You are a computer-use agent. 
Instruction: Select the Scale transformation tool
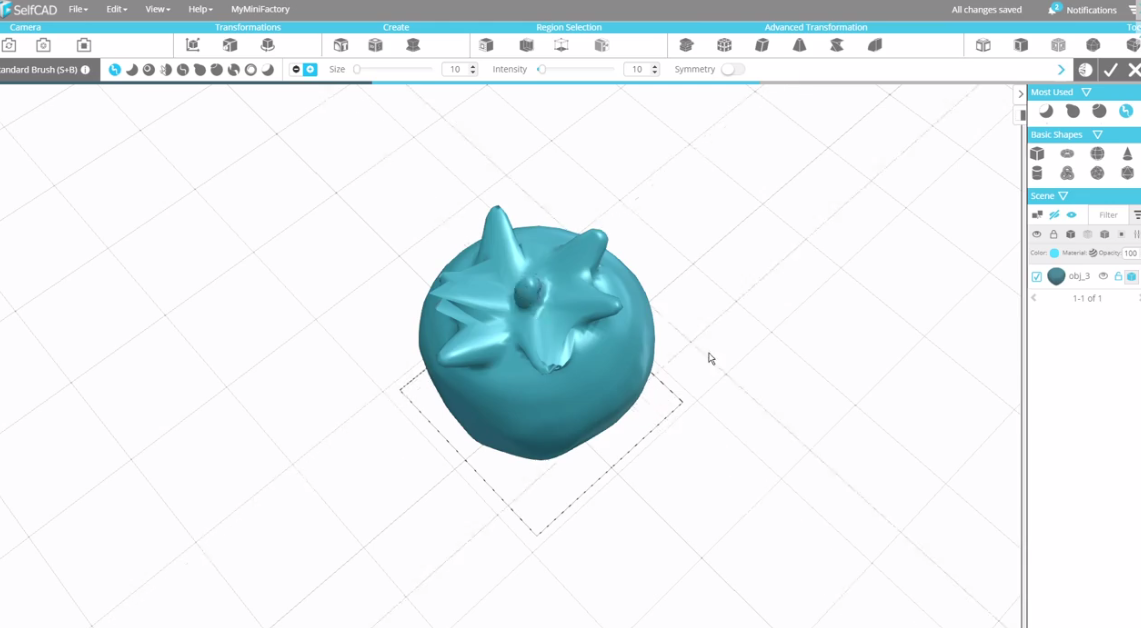pos(230,45)
